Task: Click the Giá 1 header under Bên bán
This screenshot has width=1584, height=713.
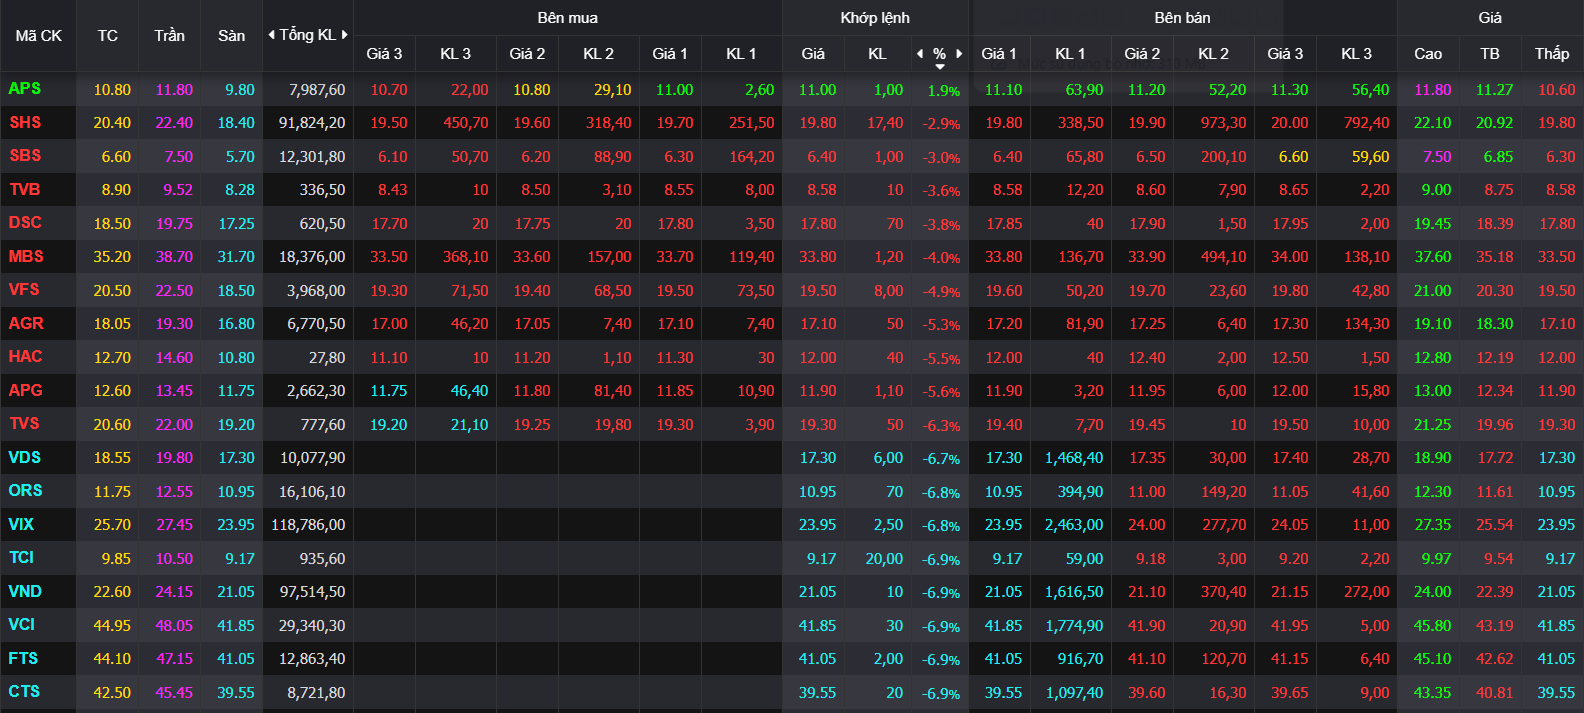Action: (999, 54)
